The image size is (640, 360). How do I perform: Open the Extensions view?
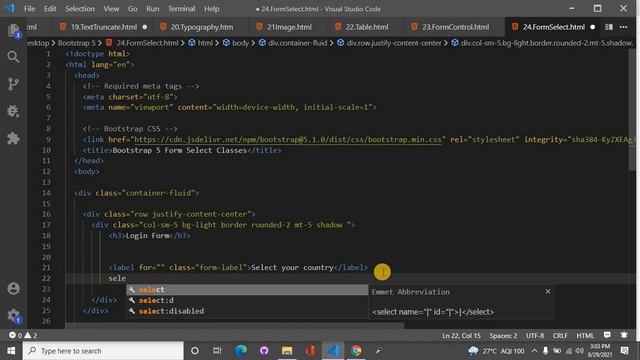(x=13, y=138)
